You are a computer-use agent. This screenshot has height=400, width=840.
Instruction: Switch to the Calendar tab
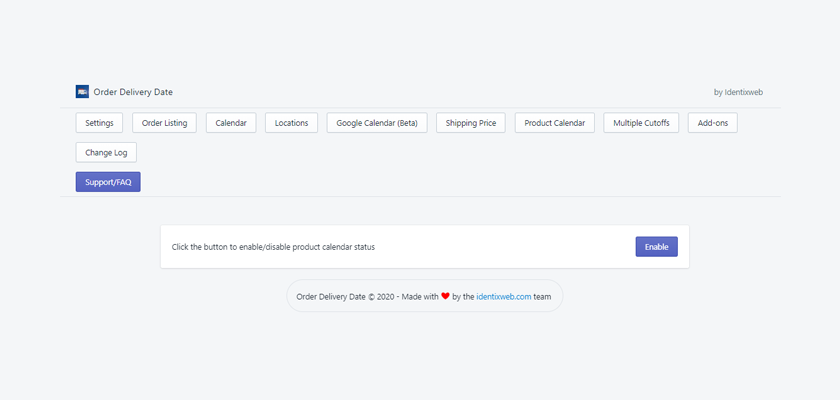tap(231, 123)
